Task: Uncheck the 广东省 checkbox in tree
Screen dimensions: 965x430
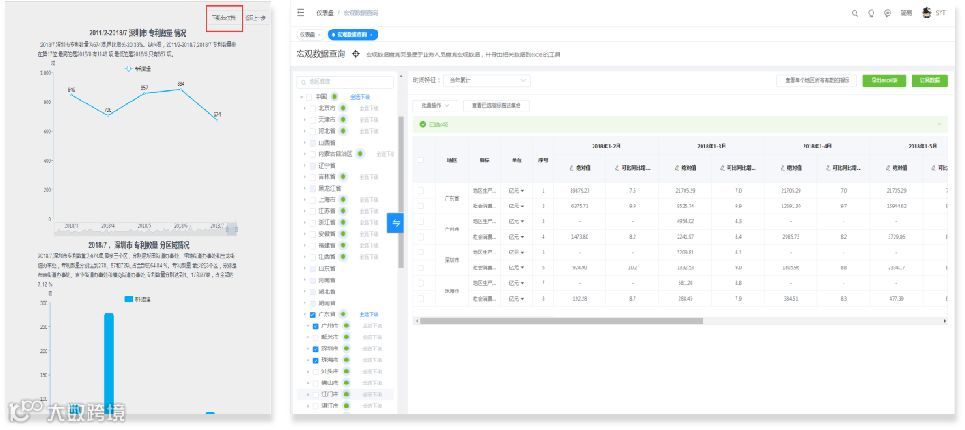Action: pos(313,314)
